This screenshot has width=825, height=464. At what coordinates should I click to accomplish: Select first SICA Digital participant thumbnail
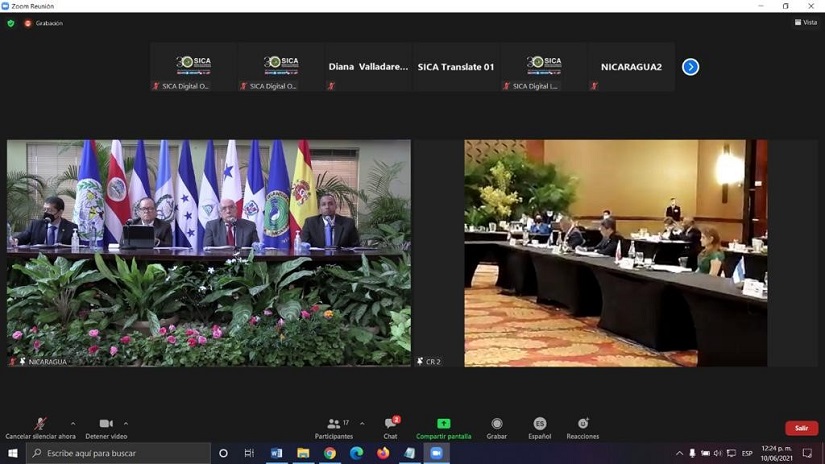click(x=194, y=67)
